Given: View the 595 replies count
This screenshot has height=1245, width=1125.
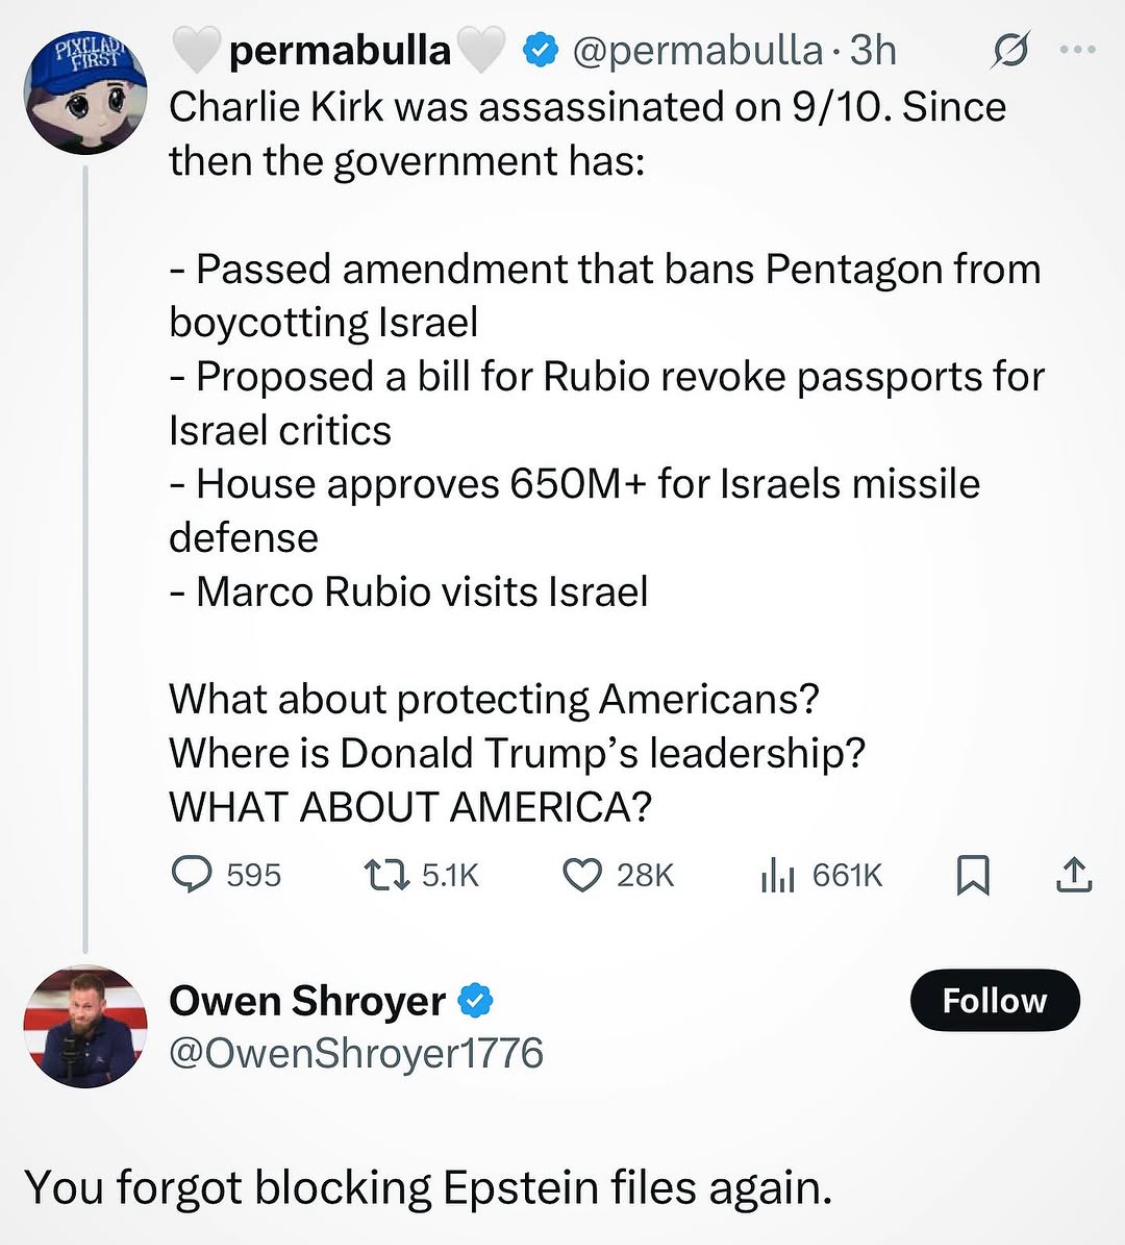Looking at the screenshot, I should 254,875.
